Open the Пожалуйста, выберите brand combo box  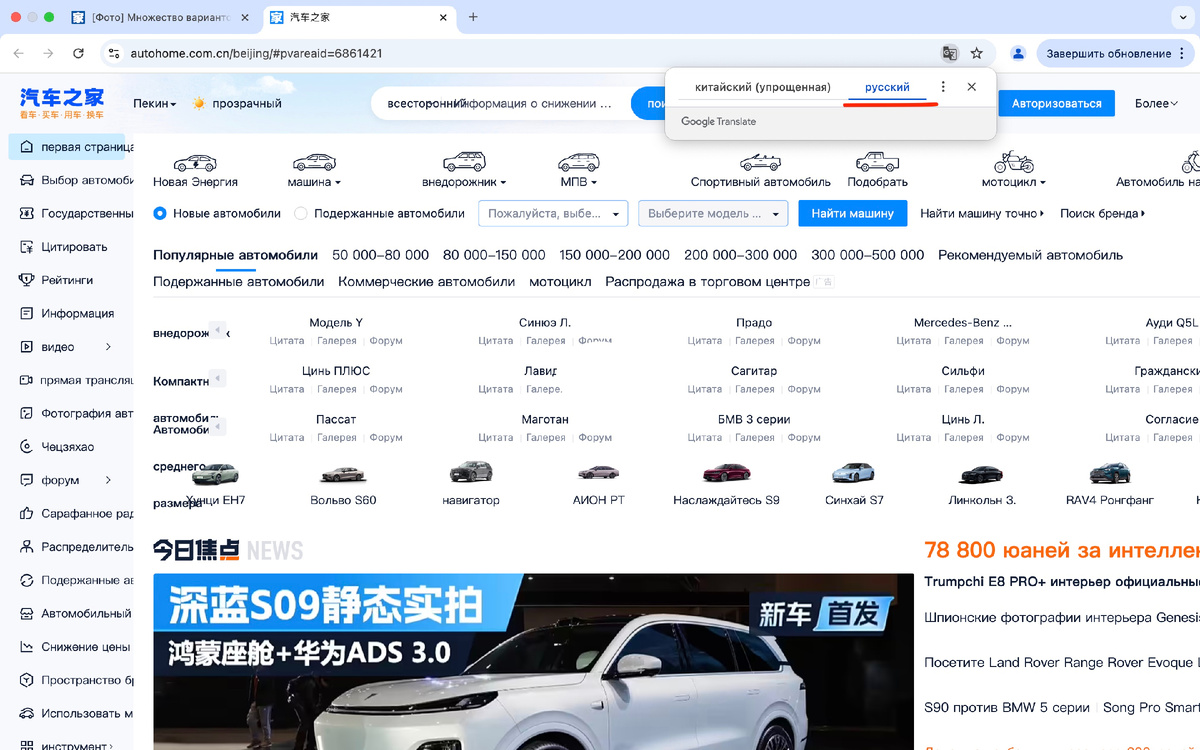(x=553, y=213)
